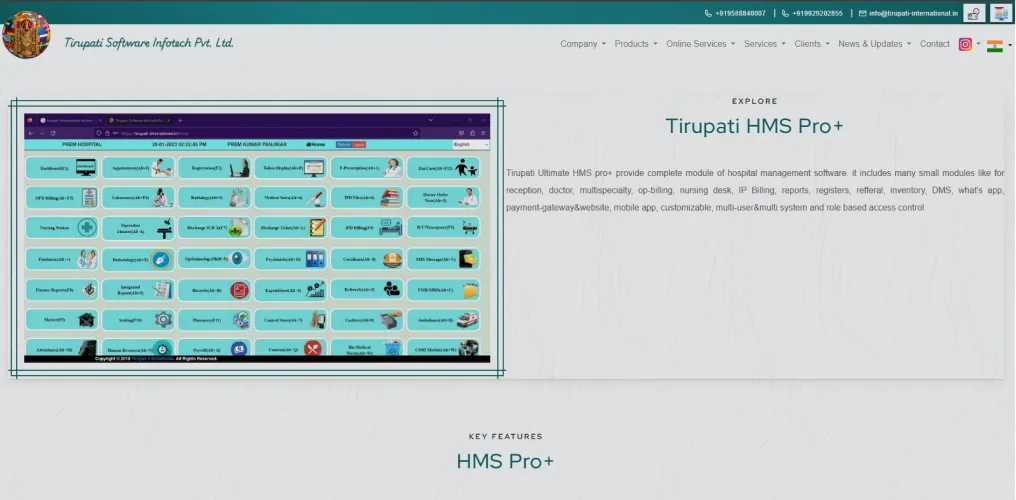Open the India flag language dropdown
1016x500 pixels.
[x=999, y=45]
